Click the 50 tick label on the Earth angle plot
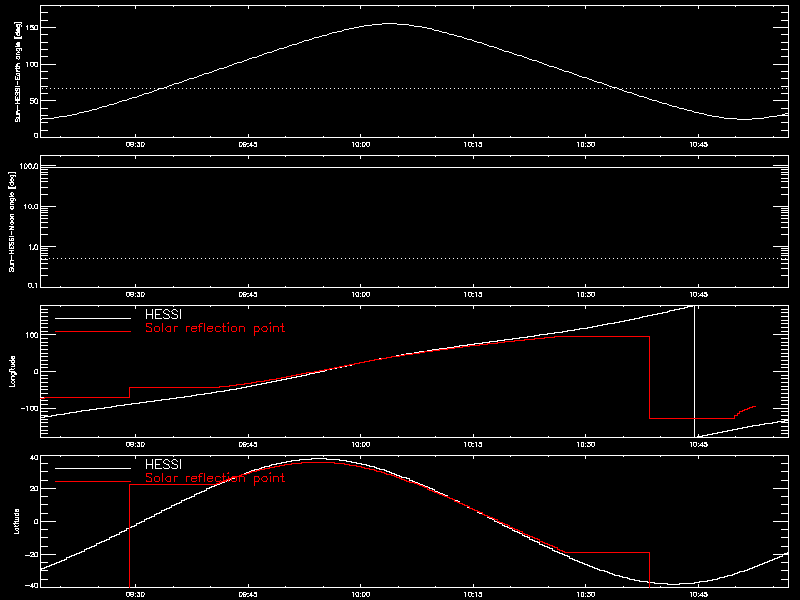The height and width of the screenshot is (600, 800). pyautogui.click(x=34, y=101)
